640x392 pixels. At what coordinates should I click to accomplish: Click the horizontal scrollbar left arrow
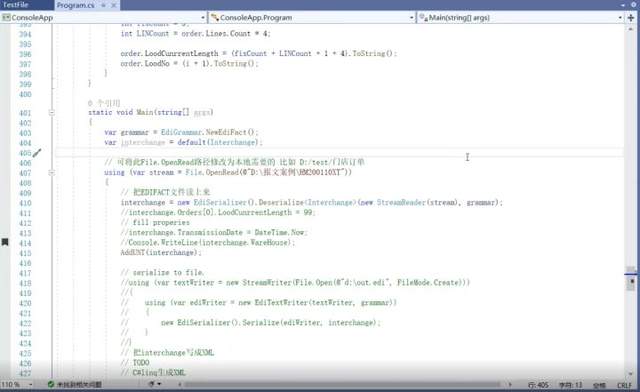click(x=180, y=385)
